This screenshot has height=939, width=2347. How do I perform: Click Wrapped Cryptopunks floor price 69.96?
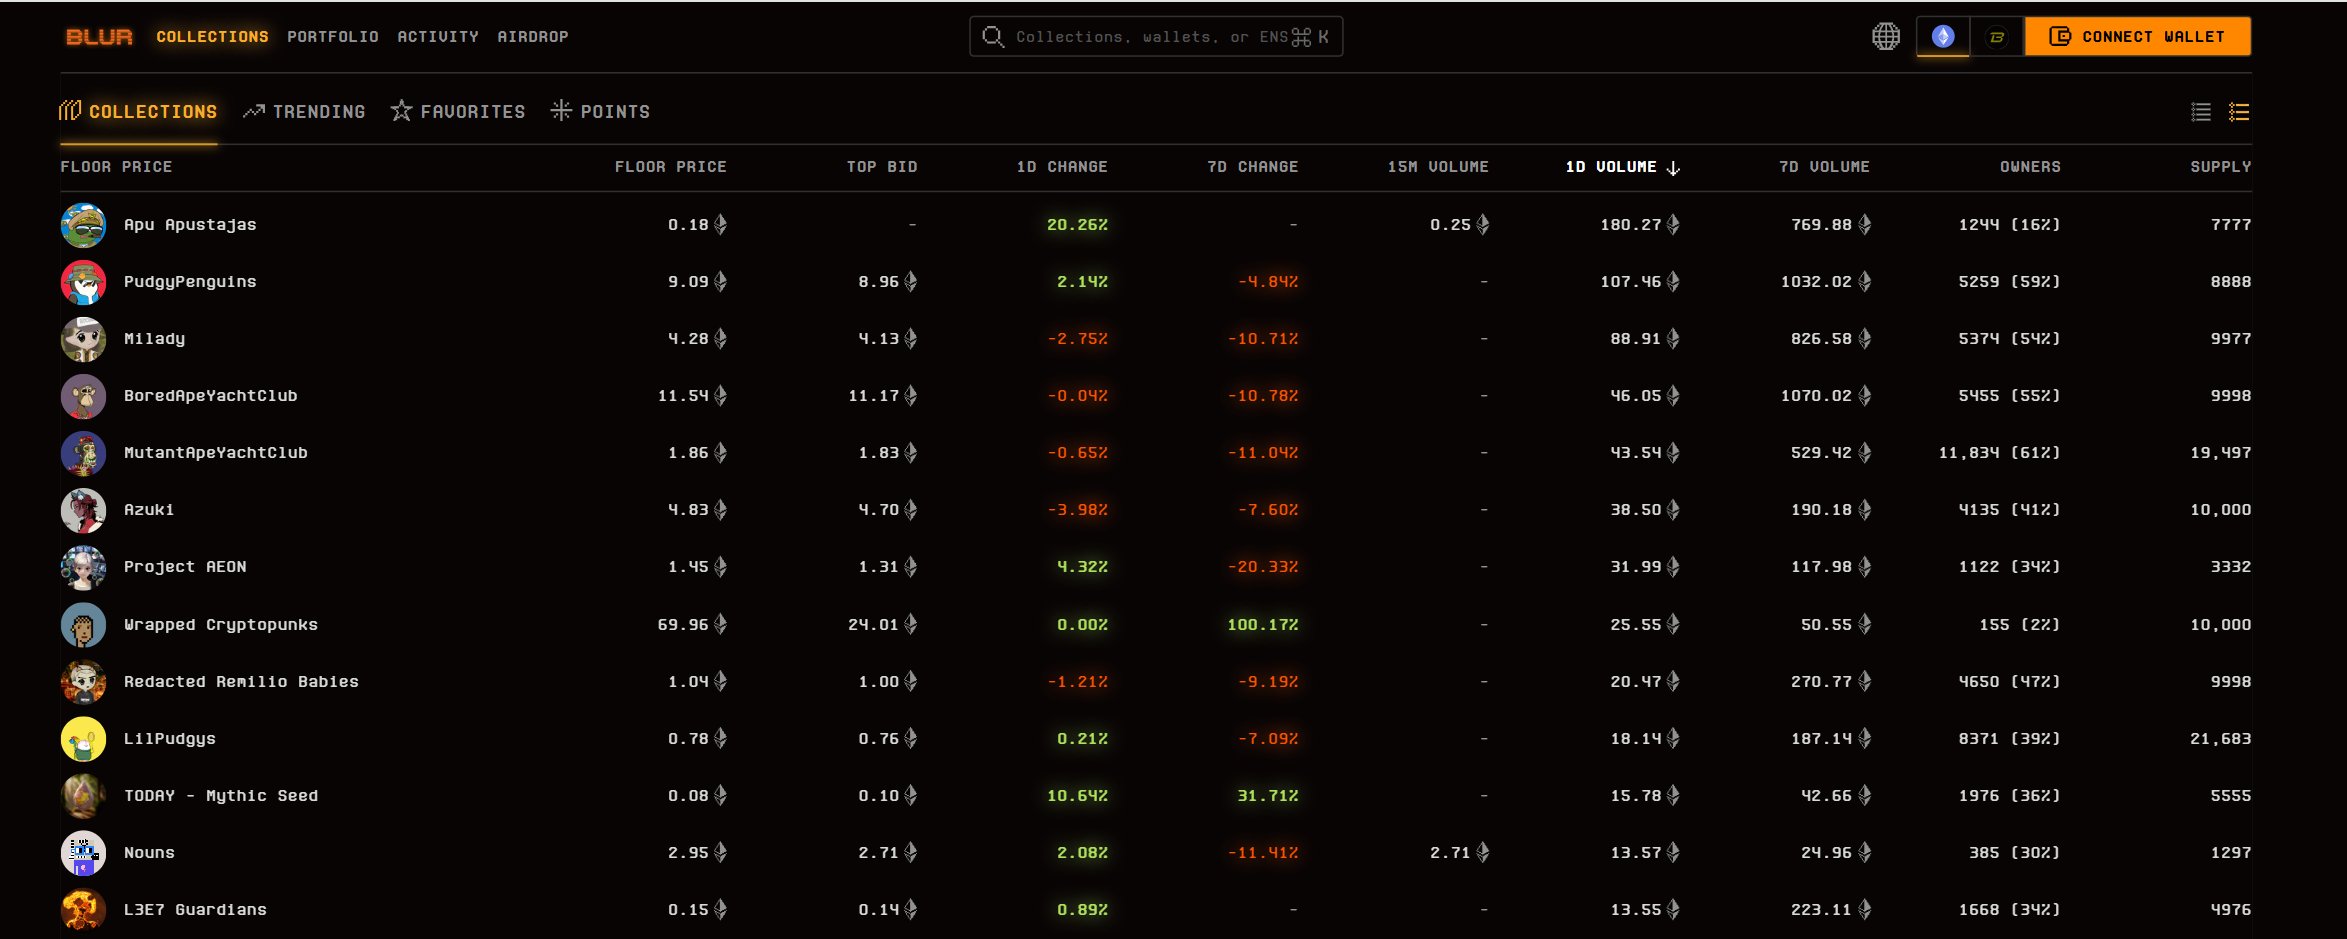pos(692,625)
